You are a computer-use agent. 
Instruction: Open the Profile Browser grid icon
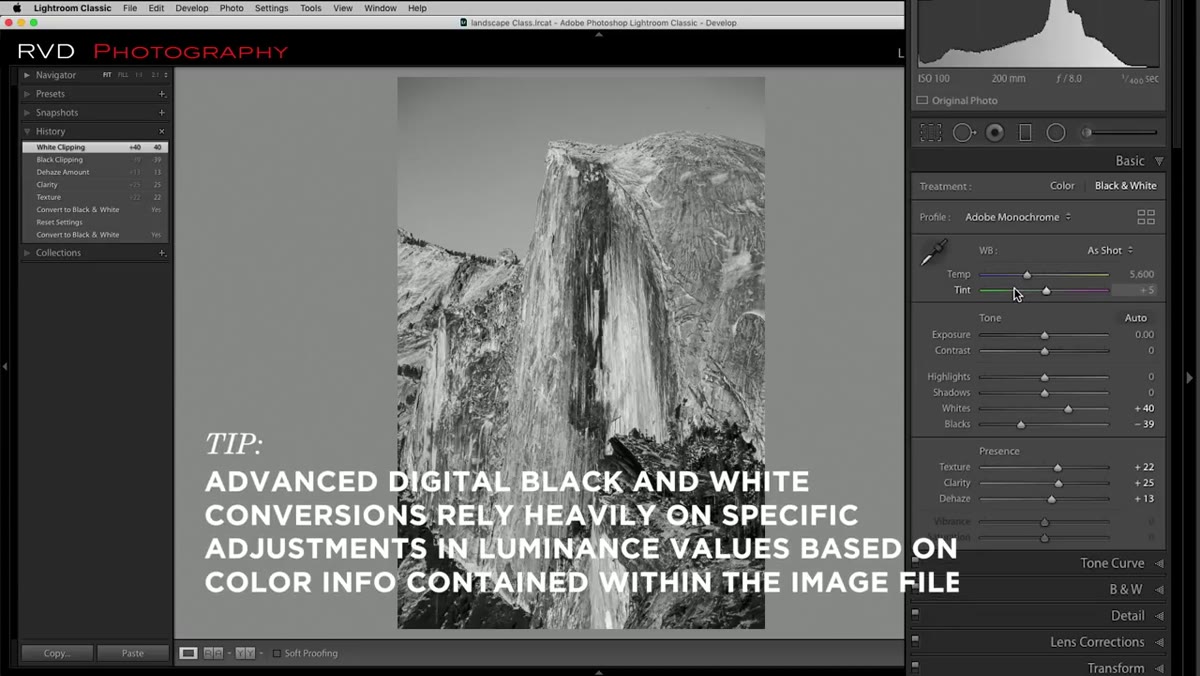point(1146,217)
